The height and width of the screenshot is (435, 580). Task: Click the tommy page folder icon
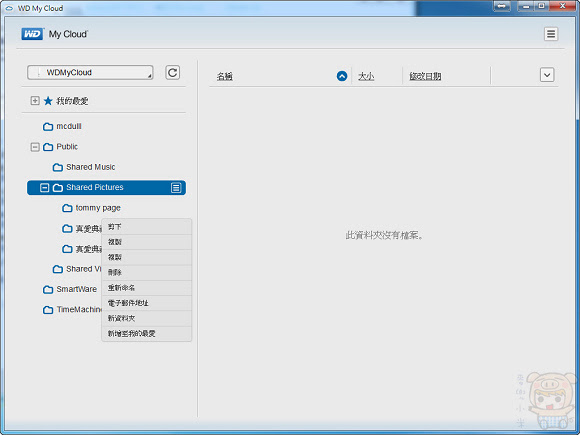point(67,208)
